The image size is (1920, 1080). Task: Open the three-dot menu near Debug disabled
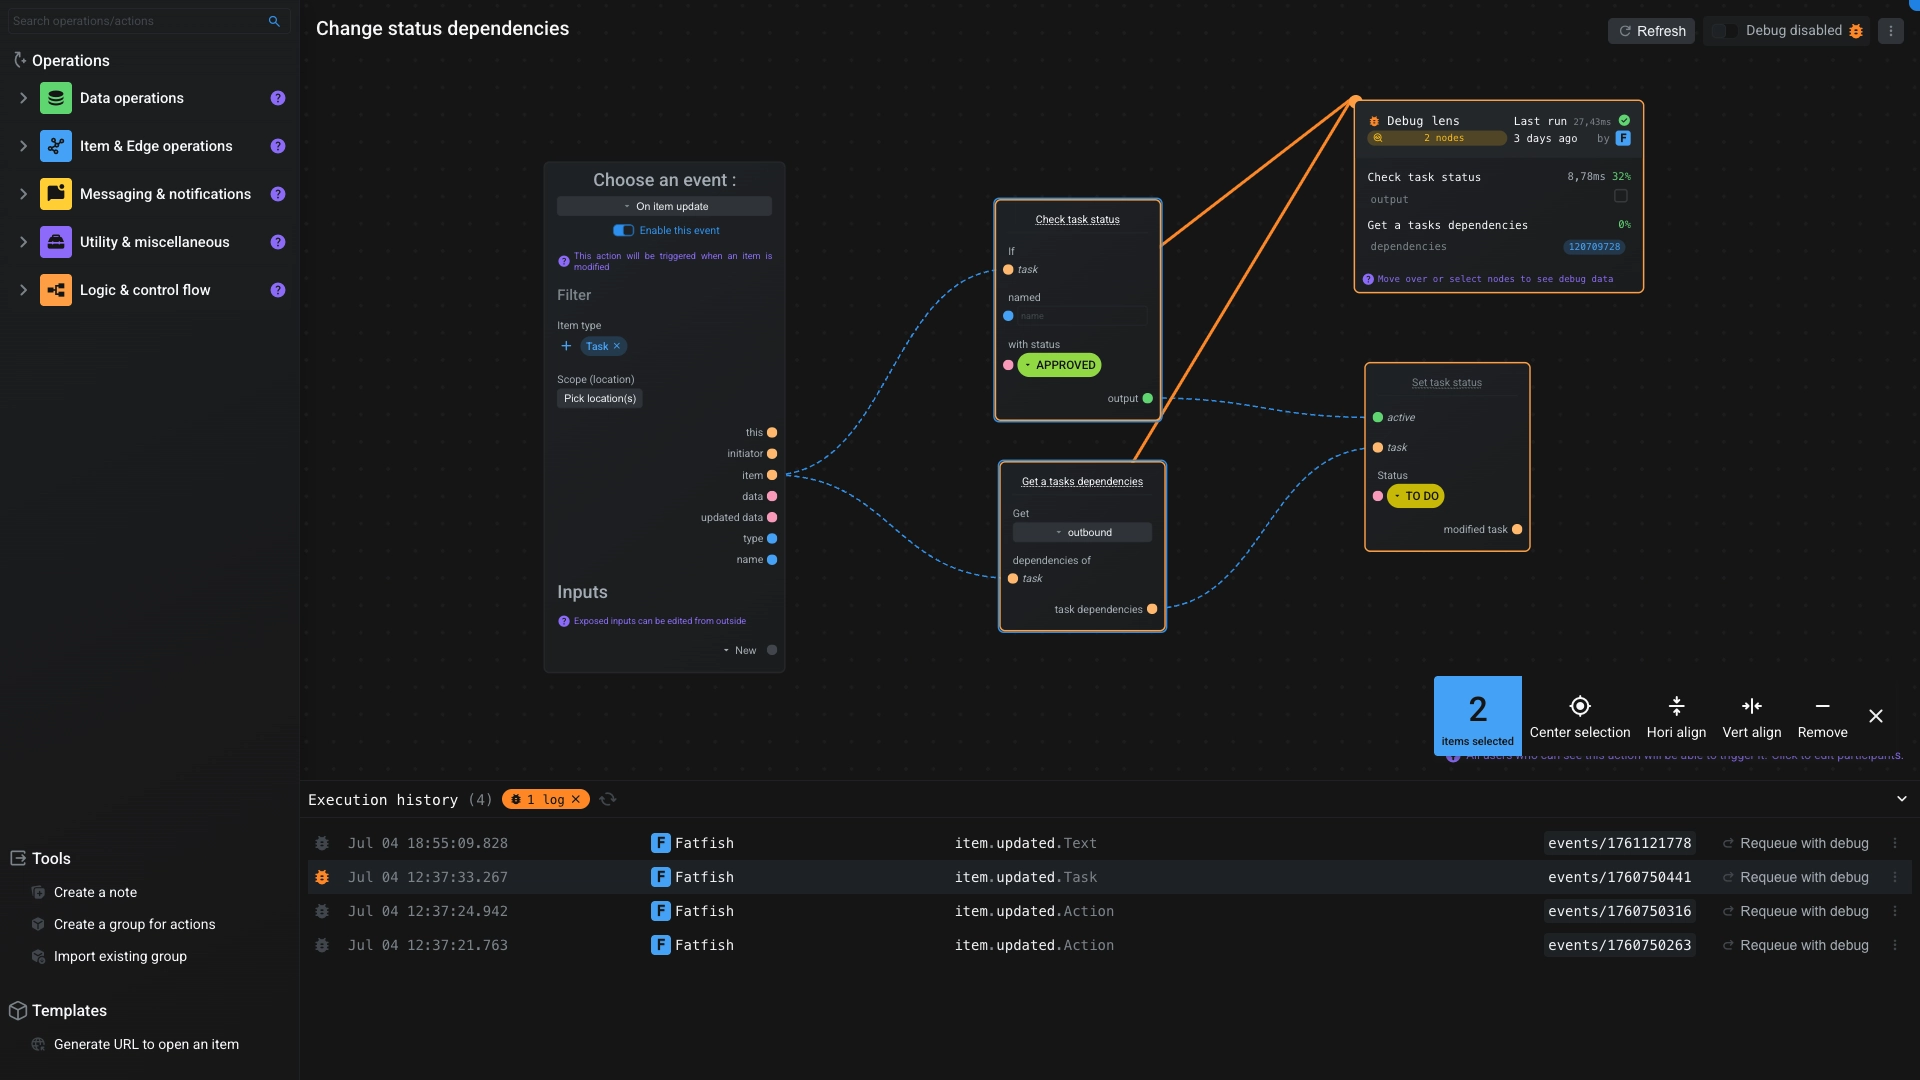(x=1891, y=31)
